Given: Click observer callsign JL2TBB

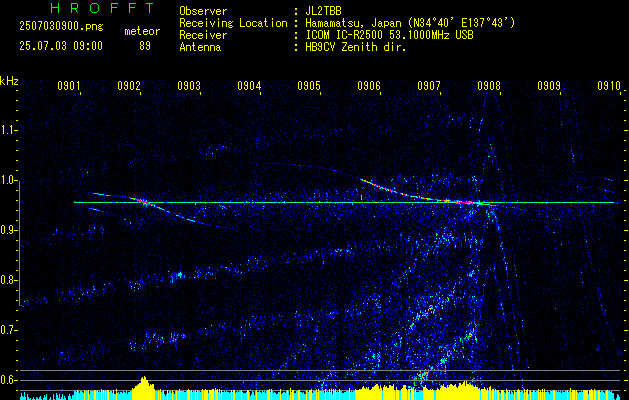Looking at the screenshot, I should point(323,11).
